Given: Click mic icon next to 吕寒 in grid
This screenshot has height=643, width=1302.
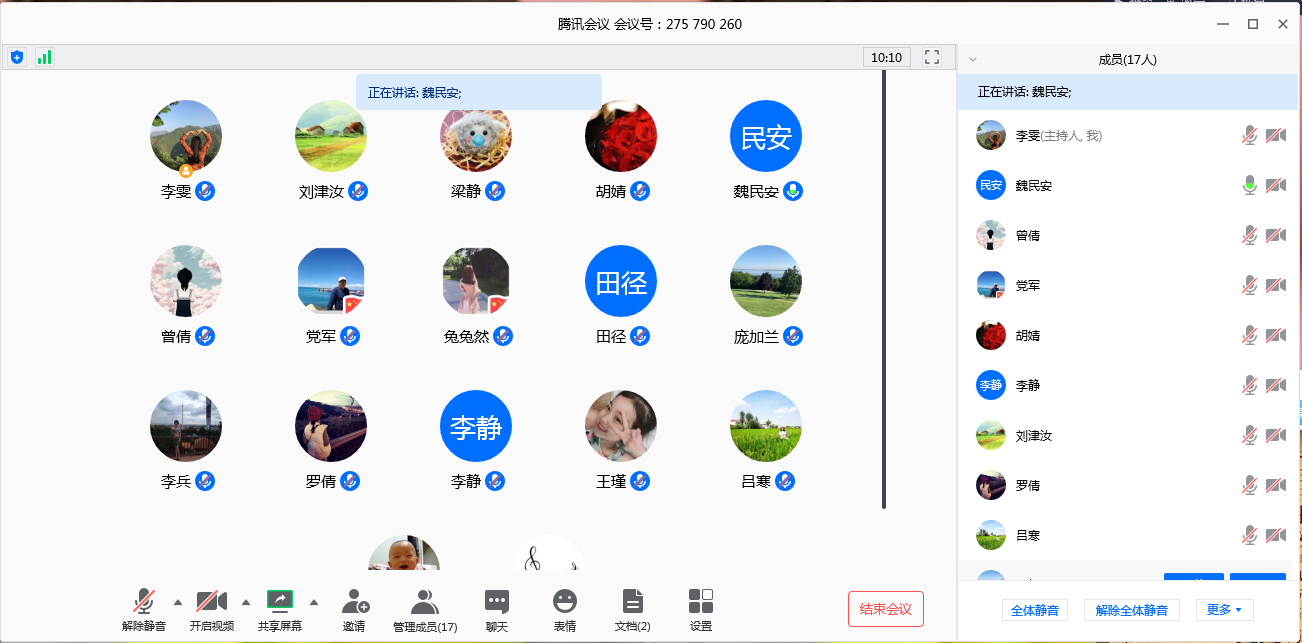Looking at the screenshot, I should 785,481.
